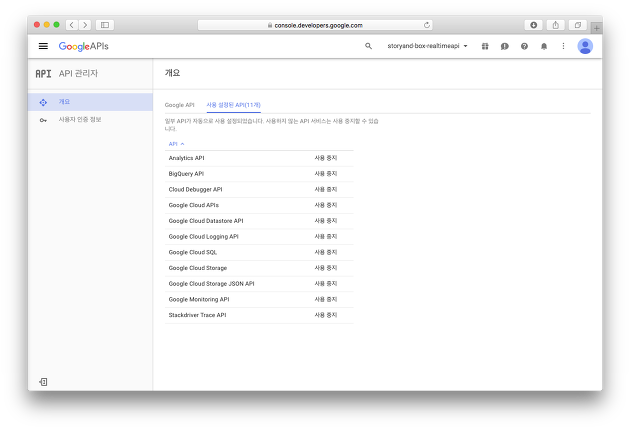The height and width of the screenshot is (430, 630).
Task: Open 사용자 인증 정보 in the sidebar
Action: 90,120
